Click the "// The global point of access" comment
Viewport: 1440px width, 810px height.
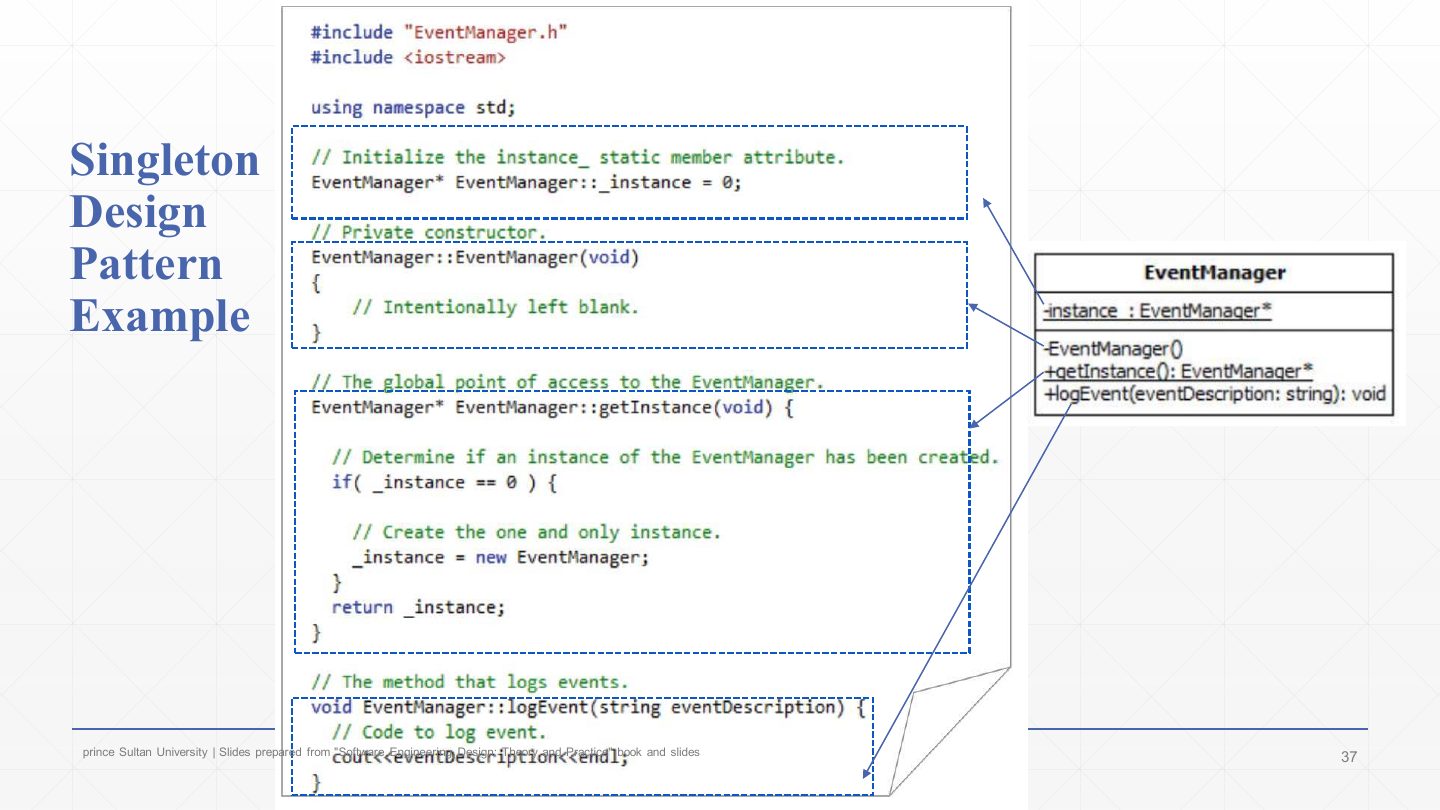coord(569,382)
